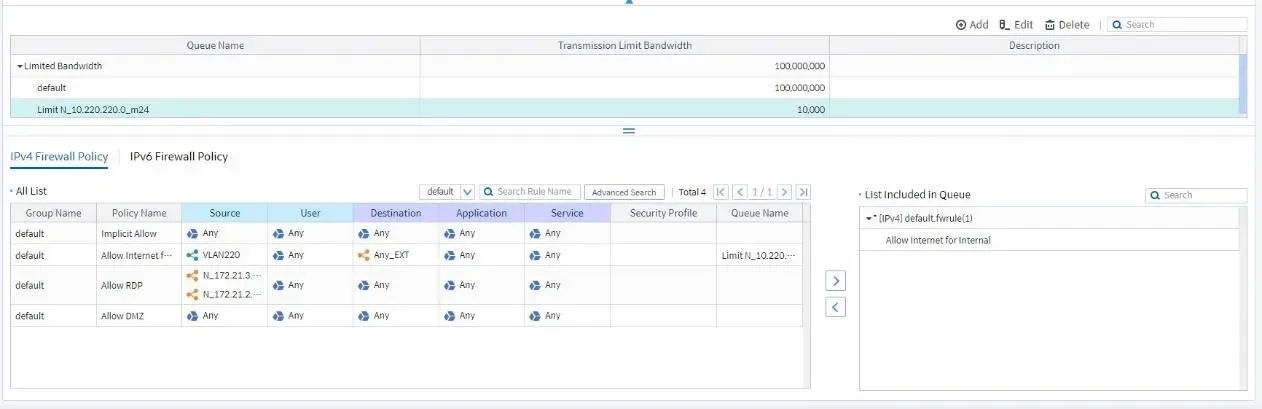The width and height of the screenshot is (1262, 409).
Task: Click the Any destination icon in Implicit Allow row
Action: [x=363, y=233]
